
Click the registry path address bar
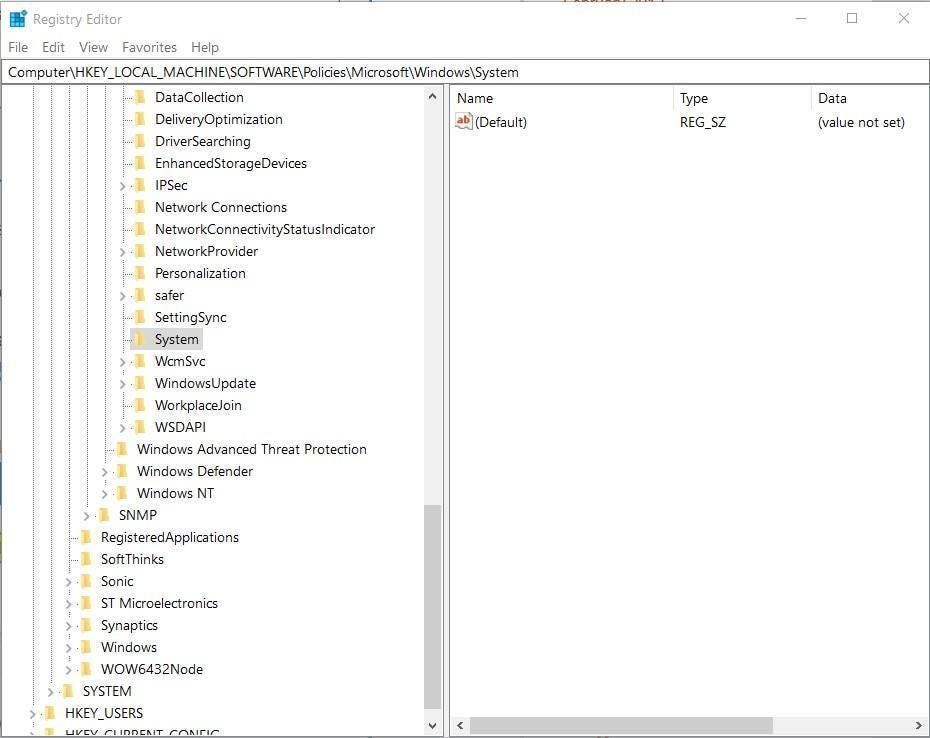pyautogui.click(x=465, y=72)
